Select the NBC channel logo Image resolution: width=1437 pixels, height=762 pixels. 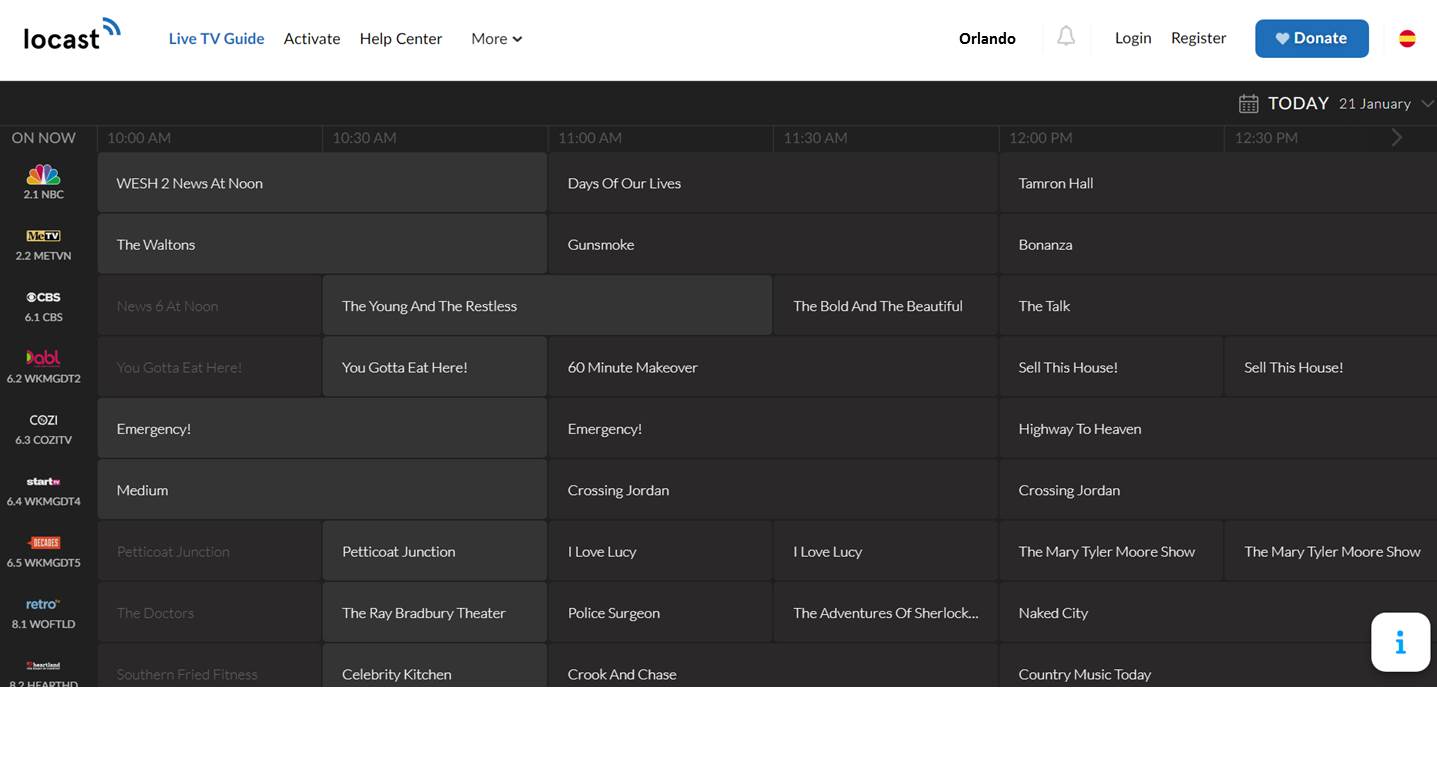pos(43,175)
